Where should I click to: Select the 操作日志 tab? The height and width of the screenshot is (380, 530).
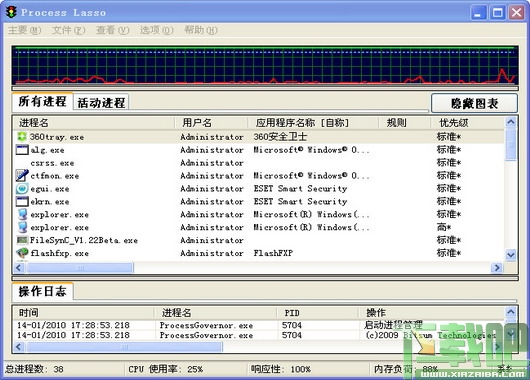pyautogui.click(x=42, y=291)
